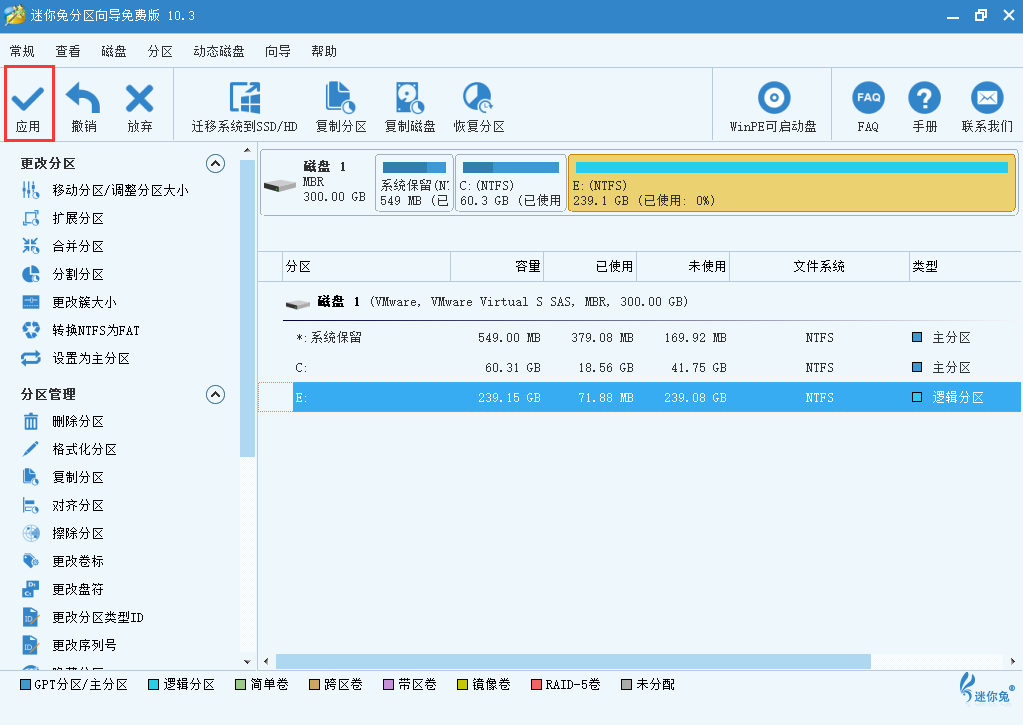This screenshot has width=1023, height=725.
Task: Select 磁盘 1 MBR 300.00 GB header
Action: (318, 183)
